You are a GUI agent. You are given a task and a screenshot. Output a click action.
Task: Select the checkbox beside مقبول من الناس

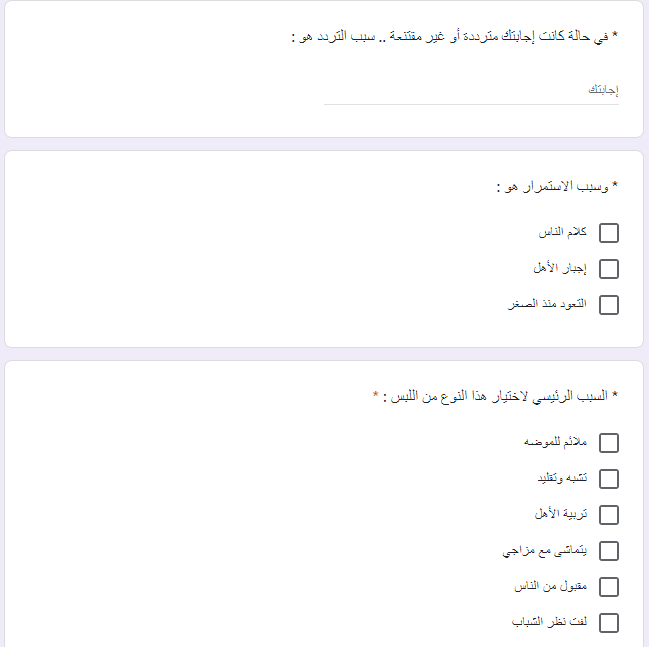(608, 587)
